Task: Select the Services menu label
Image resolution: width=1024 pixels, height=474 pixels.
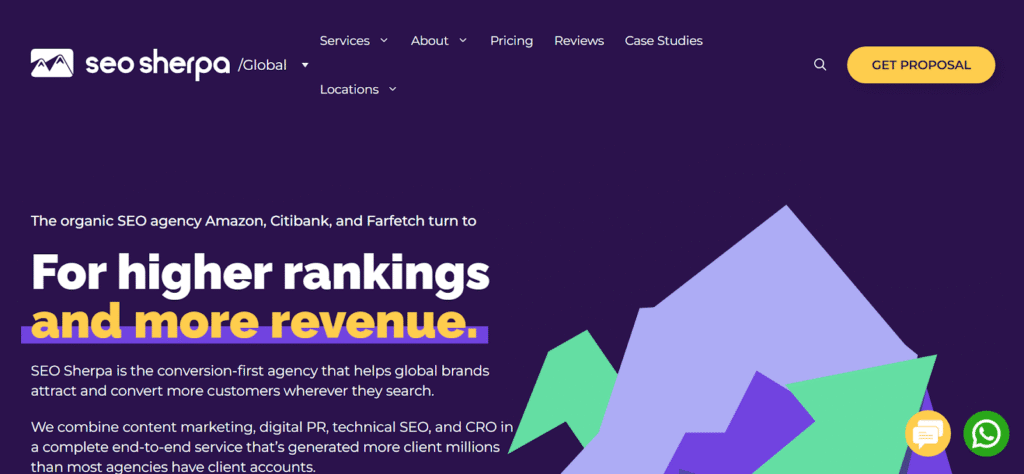Action: point(345,40)
